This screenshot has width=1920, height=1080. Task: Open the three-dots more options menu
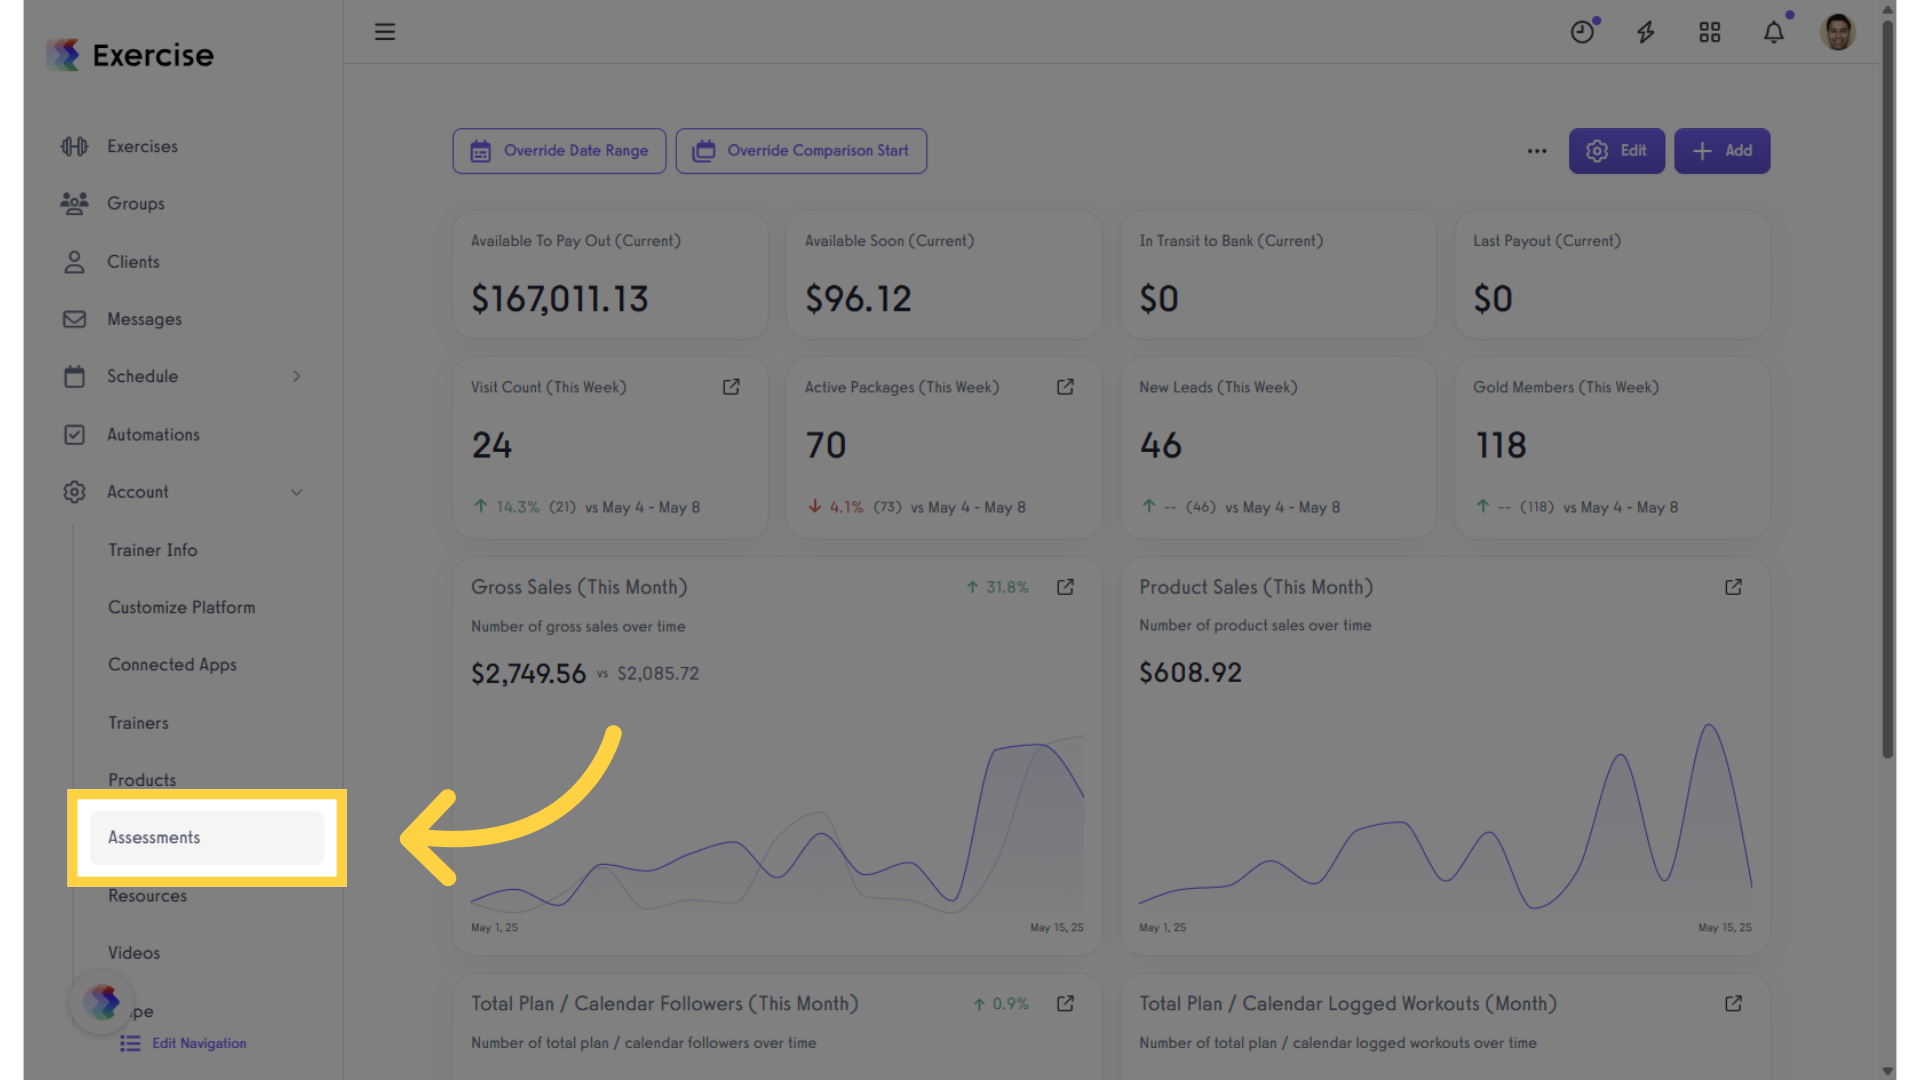tap(1537, 151)
